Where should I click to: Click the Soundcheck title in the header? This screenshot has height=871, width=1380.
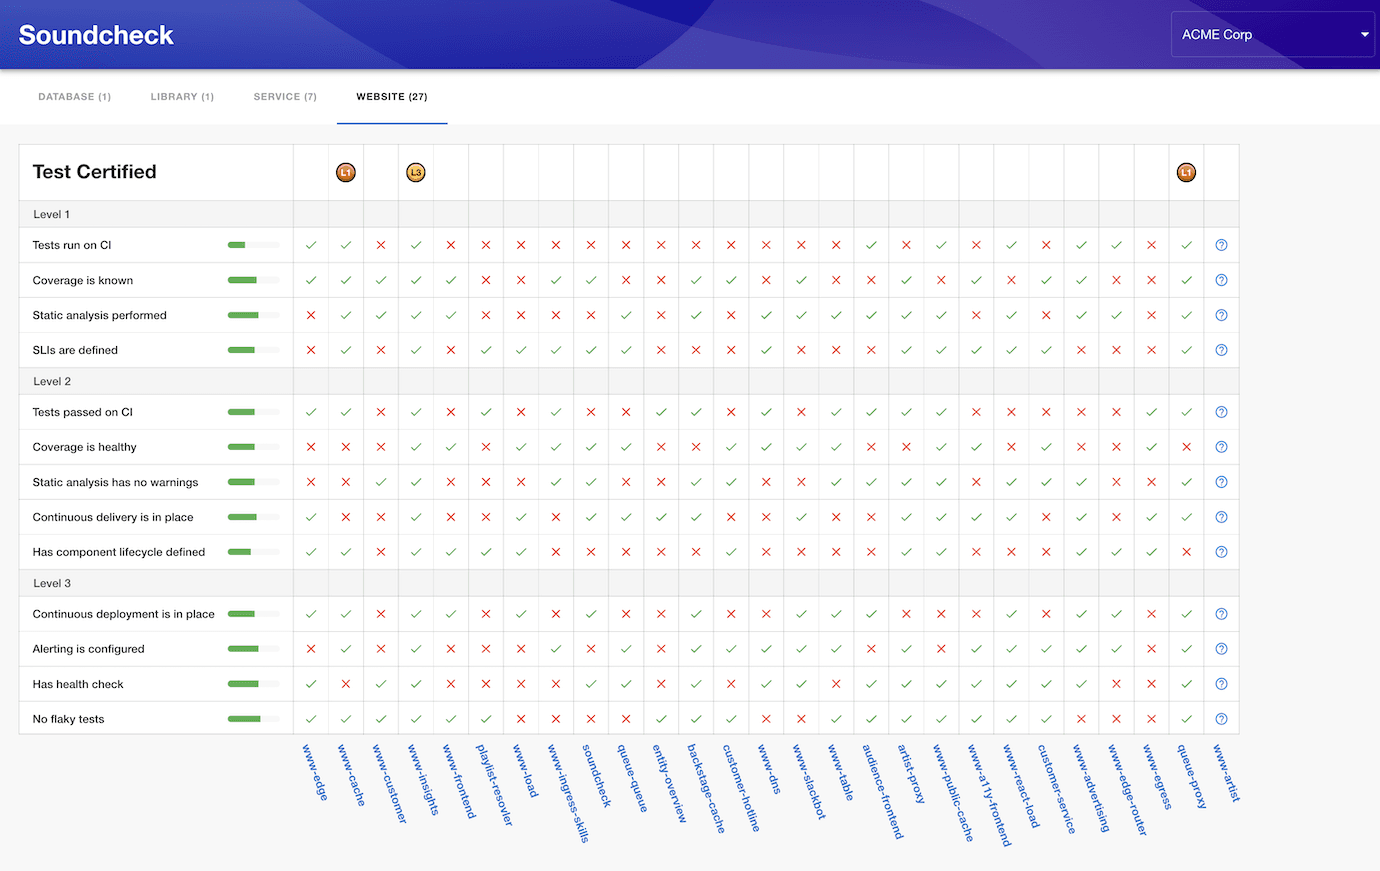[96, 35]
